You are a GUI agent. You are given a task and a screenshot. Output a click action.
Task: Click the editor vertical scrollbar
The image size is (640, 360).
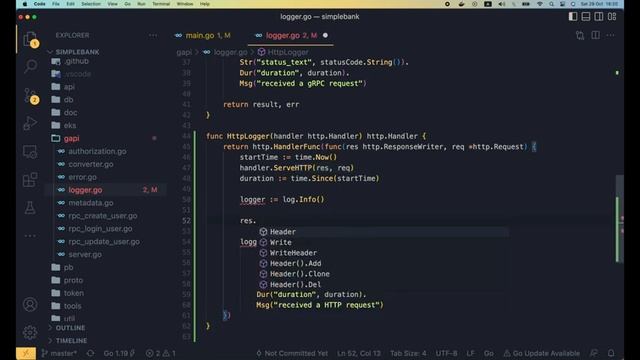[x=620, y=218]
